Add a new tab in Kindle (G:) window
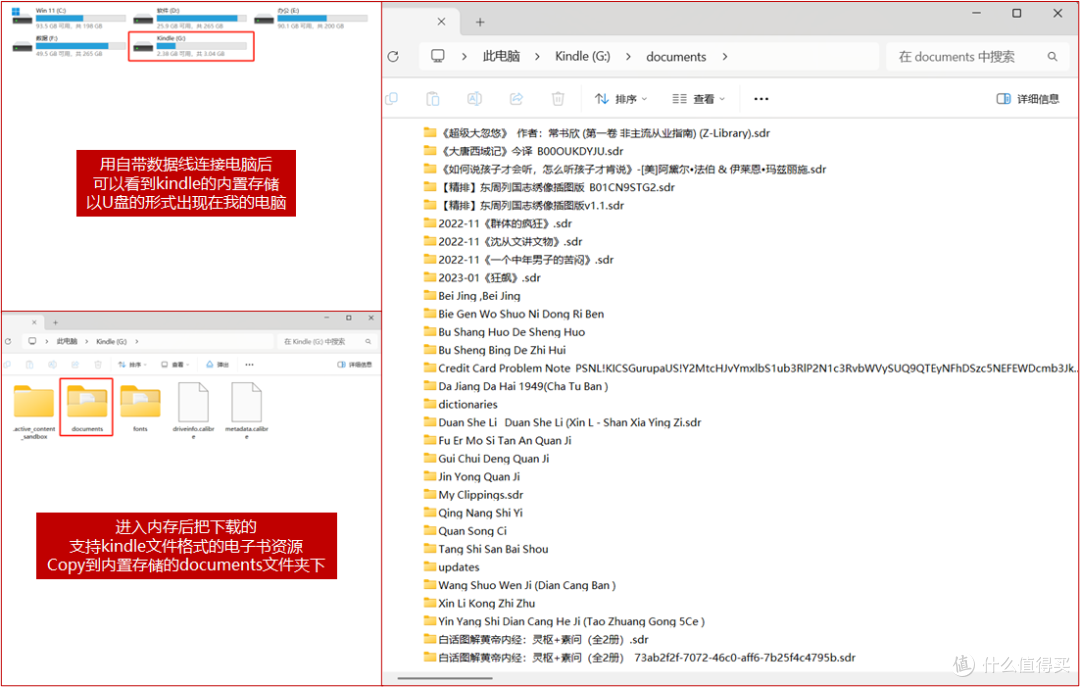The height and width of the screenshot is (687, 1080). 55,322
